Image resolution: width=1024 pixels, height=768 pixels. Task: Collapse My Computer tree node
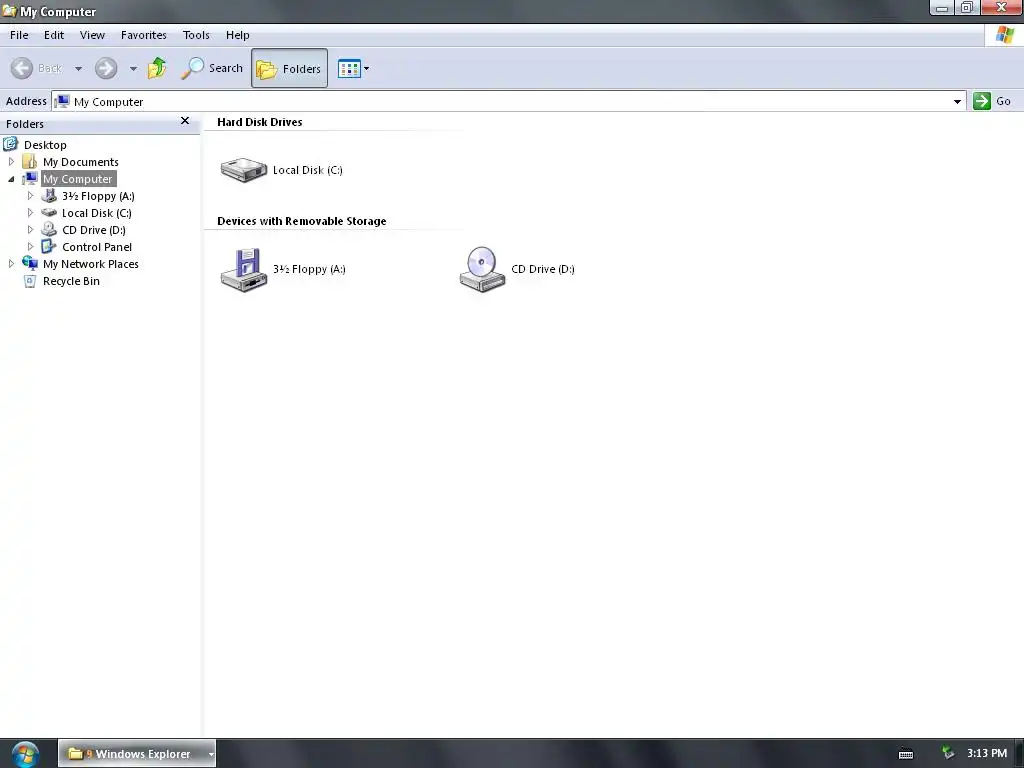pos(11,179)
